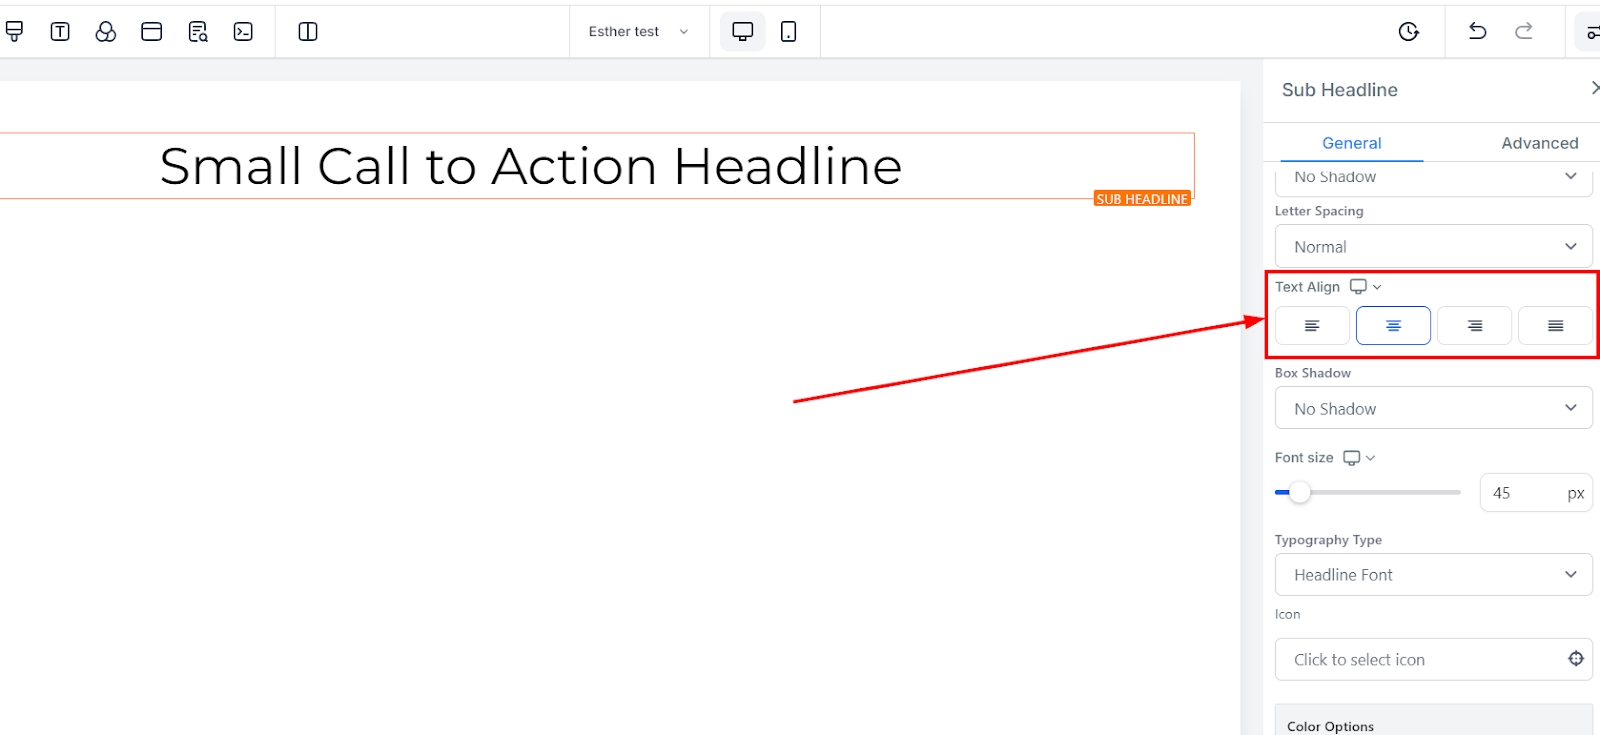Click the font size slider handle

point(1299,492)
